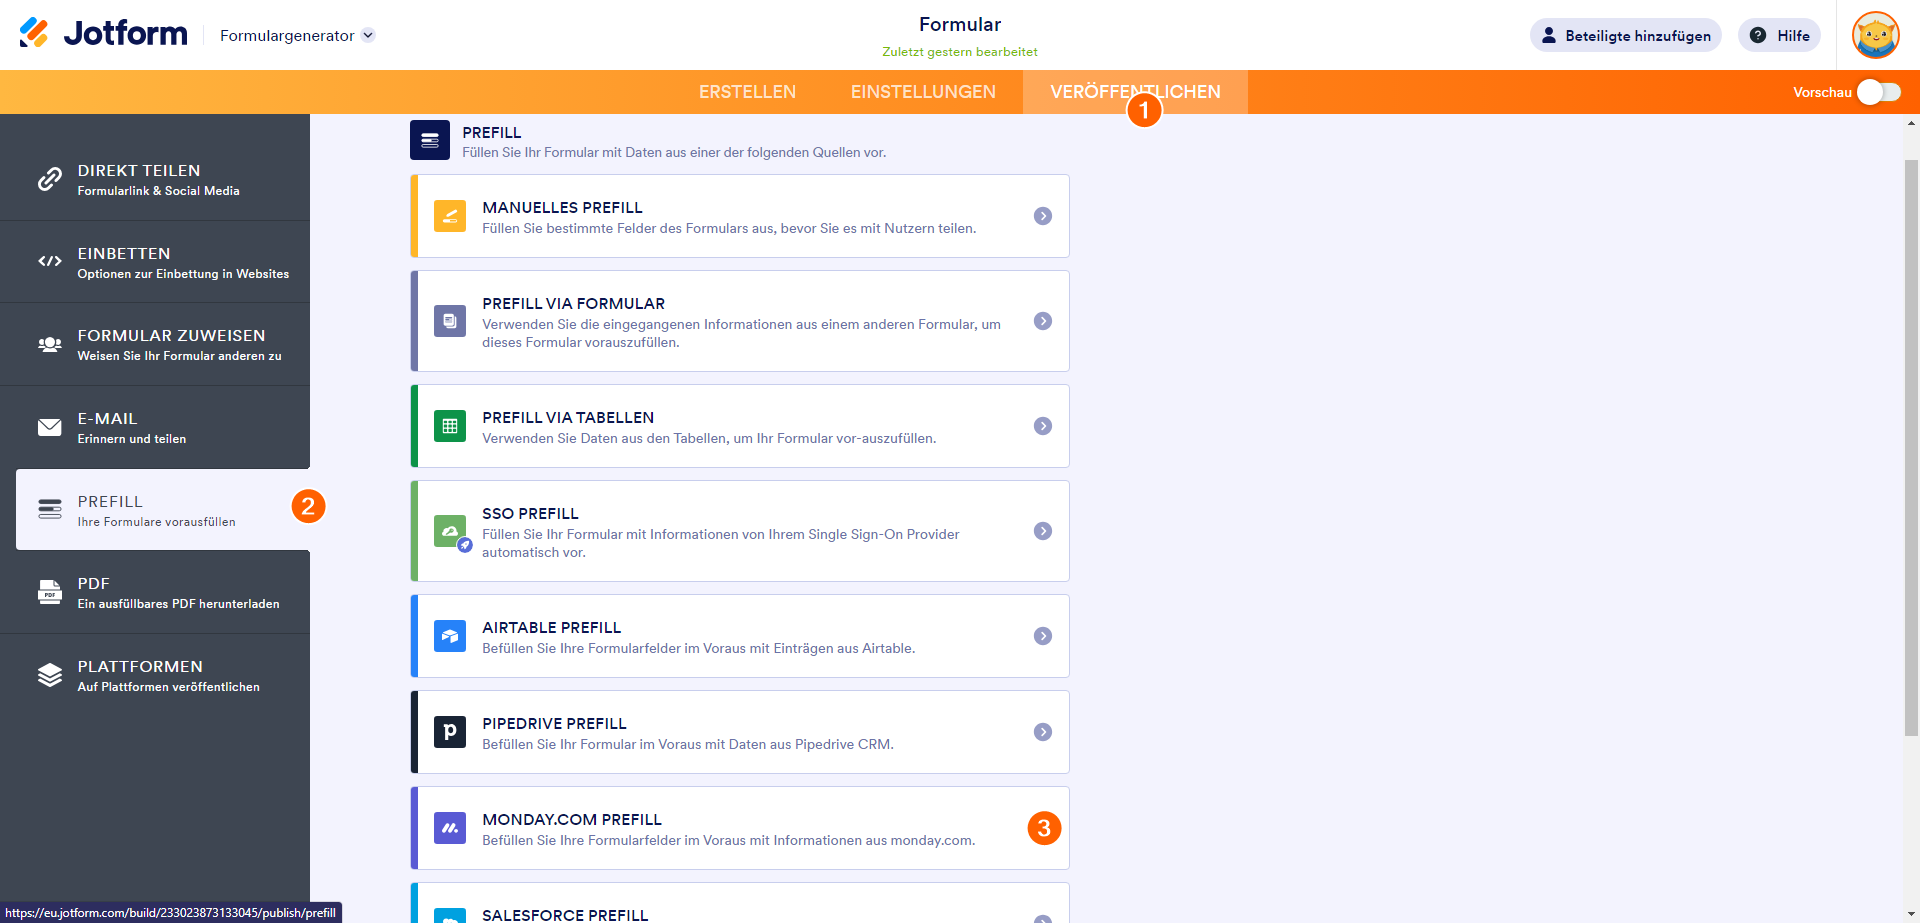Click the monday.com Prefill icon

(450, 828)
